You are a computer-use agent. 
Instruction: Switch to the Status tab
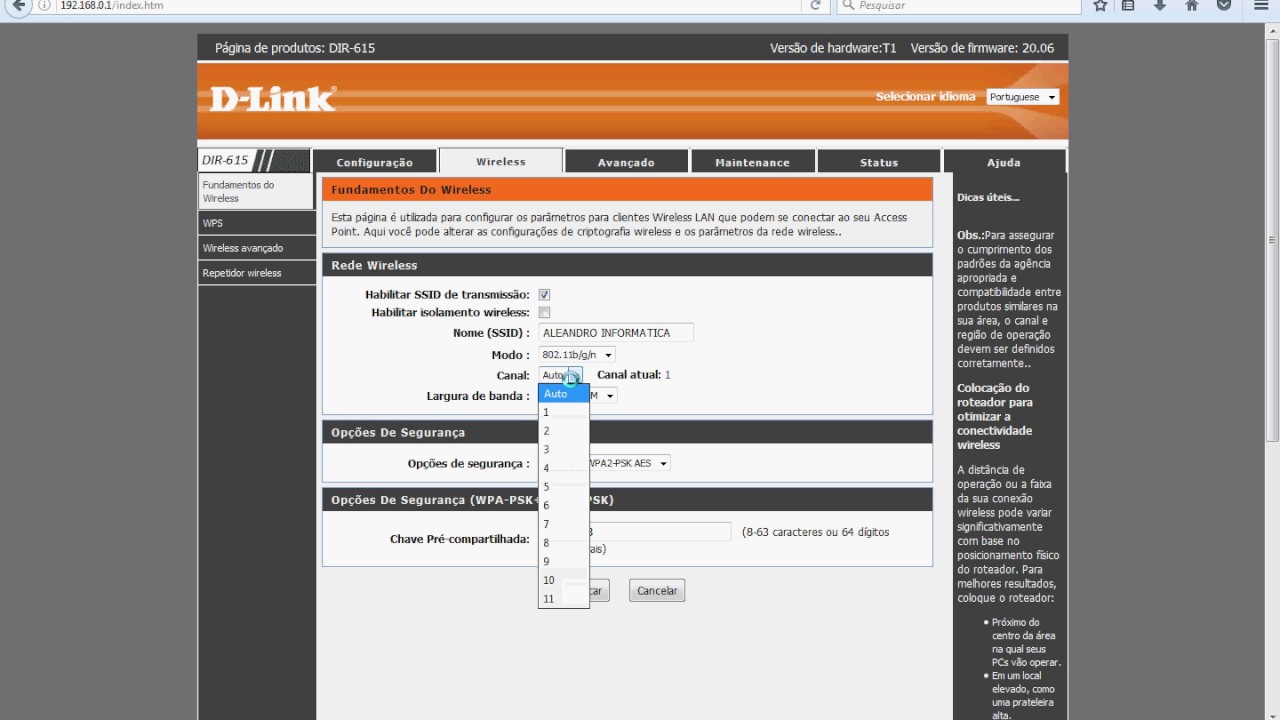coord(879,162)
